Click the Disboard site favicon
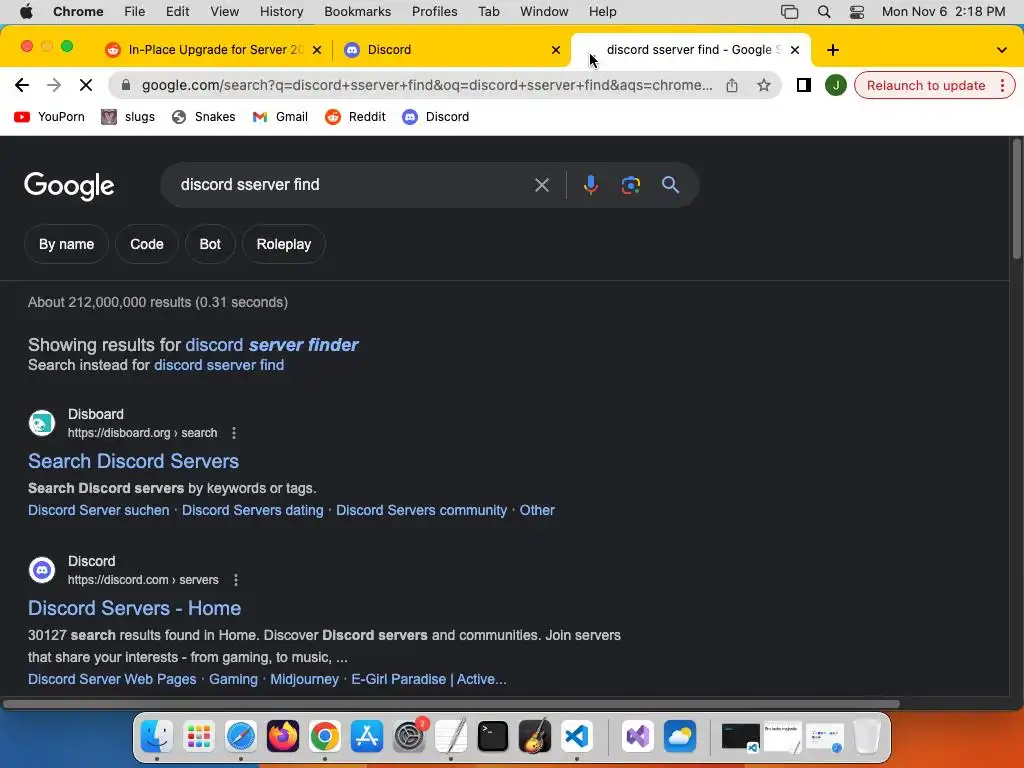Viewport: 1024px width, 768px height. click(x=42, y=423)
